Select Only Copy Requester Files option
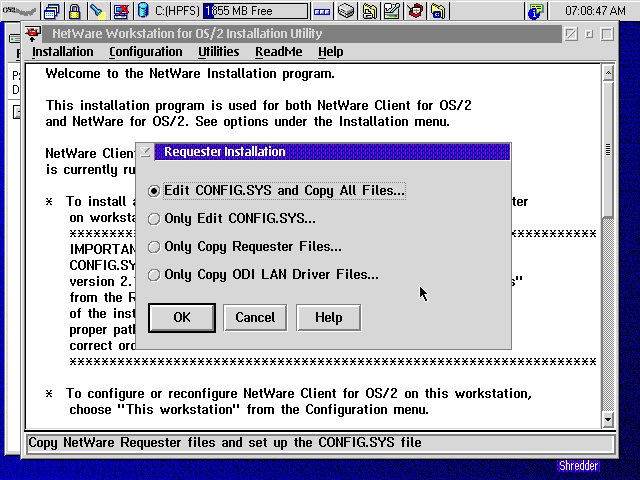This screenshot has width=640, height=480. (245, 247)
